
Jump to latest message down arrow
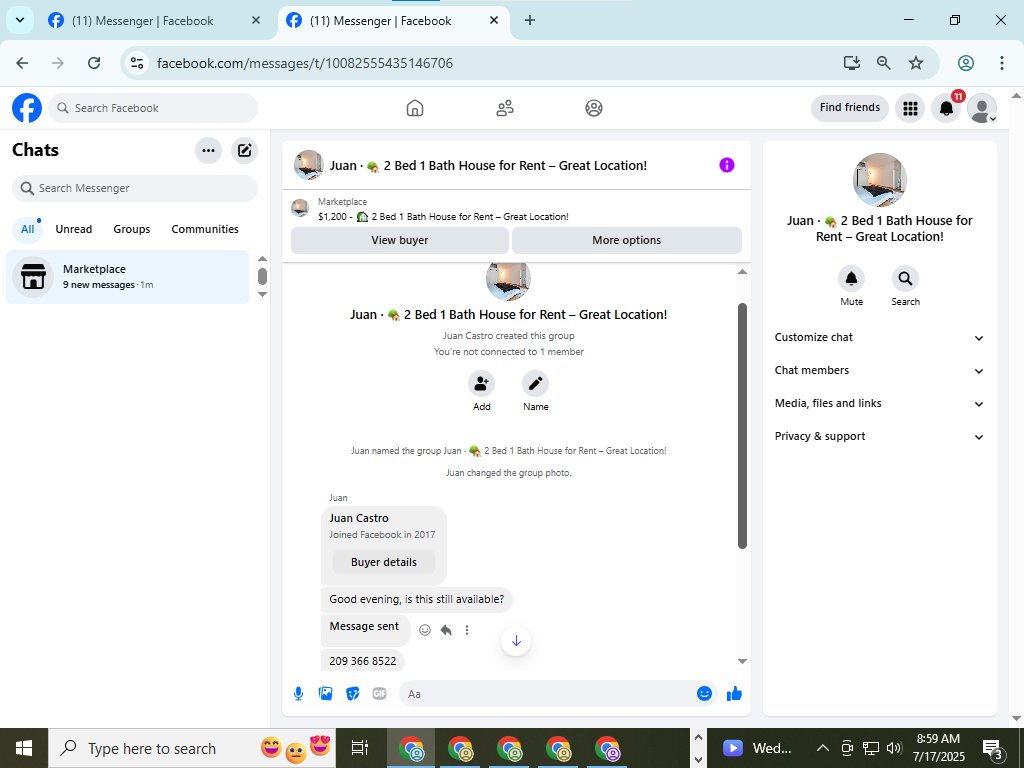tap(516, 641)
